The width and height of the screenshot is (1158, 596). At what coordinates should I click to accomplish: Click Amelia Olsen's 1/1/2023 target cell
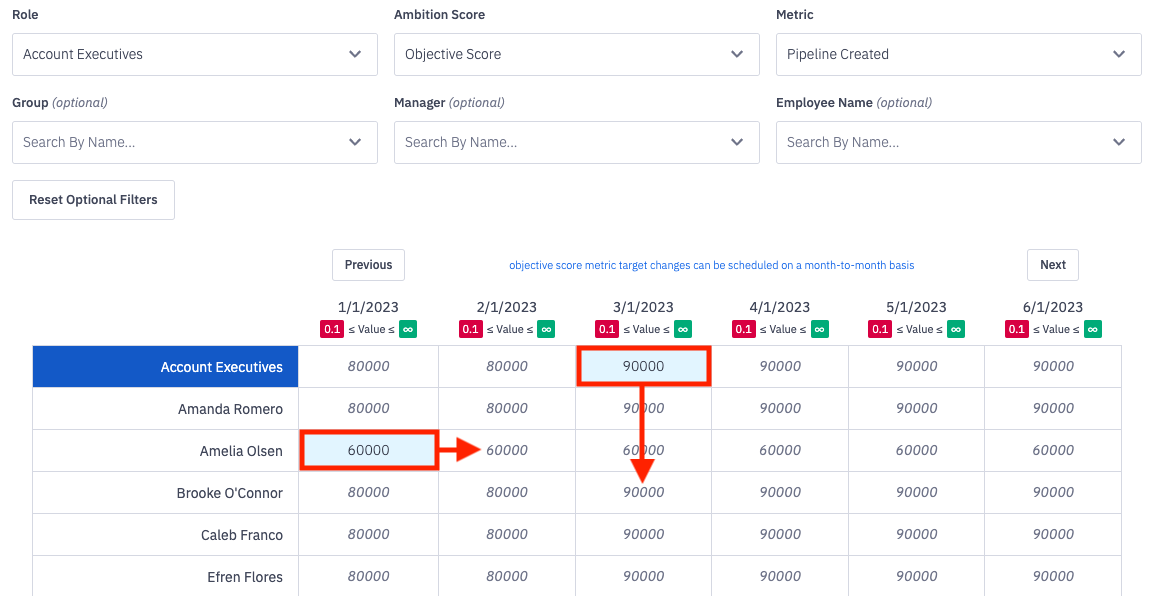369,450
